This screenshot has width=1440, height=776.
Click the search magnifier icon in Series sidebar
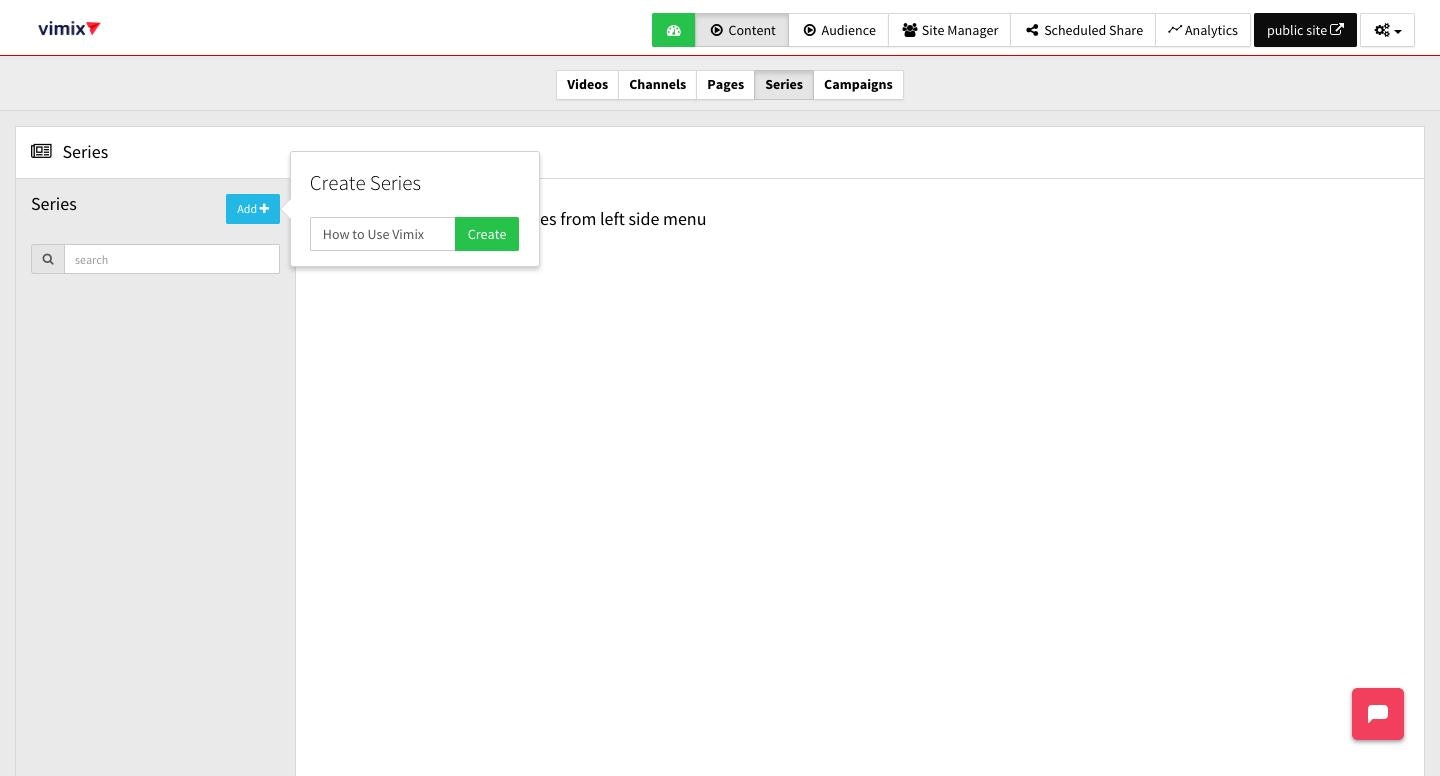(48, 259)
